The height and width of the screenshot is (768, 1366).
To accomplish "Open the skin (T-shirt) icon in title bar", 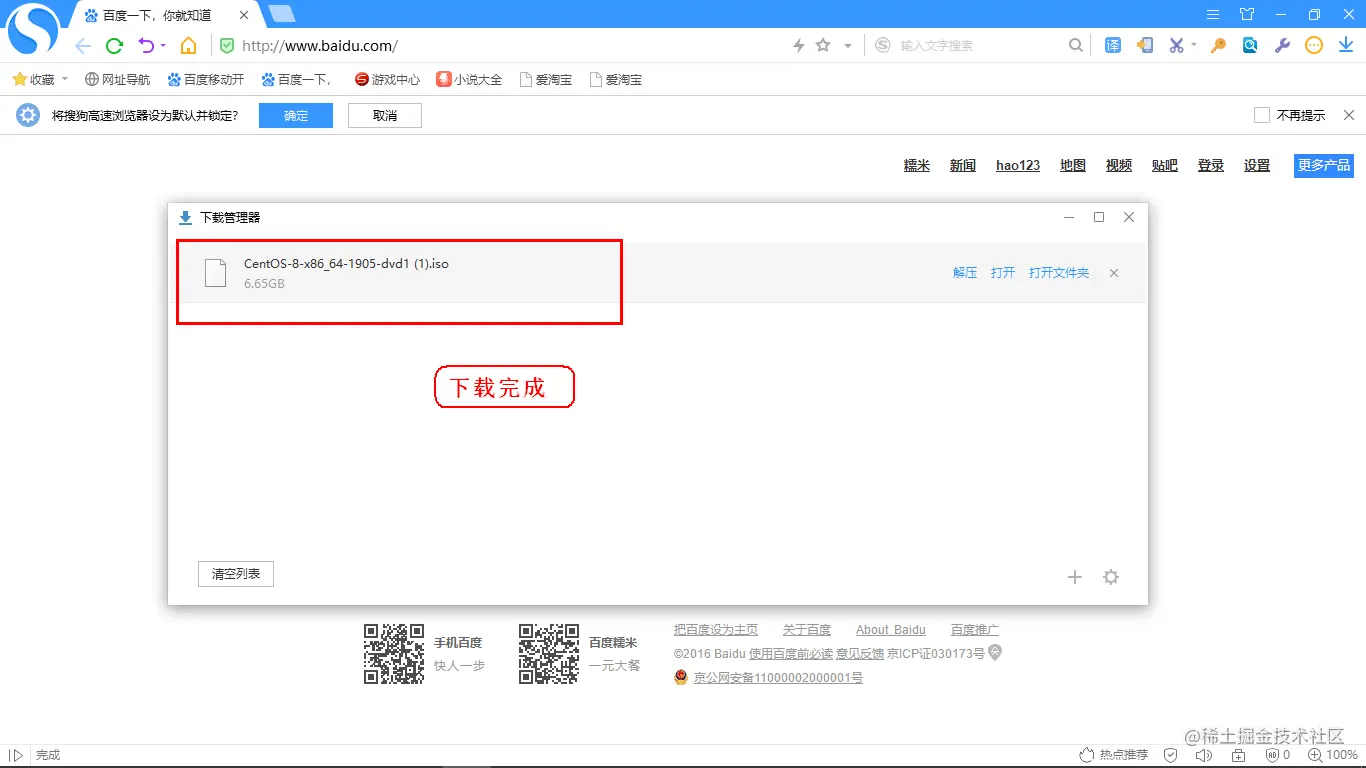I will (x=1247, y=14).
